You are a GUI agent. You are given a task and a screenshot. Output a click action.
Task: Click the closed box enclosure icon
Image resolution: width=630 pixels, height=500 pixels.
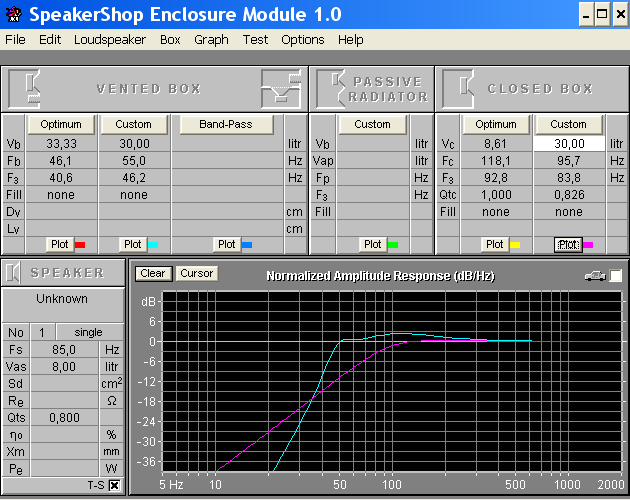(x=458, y=89)
